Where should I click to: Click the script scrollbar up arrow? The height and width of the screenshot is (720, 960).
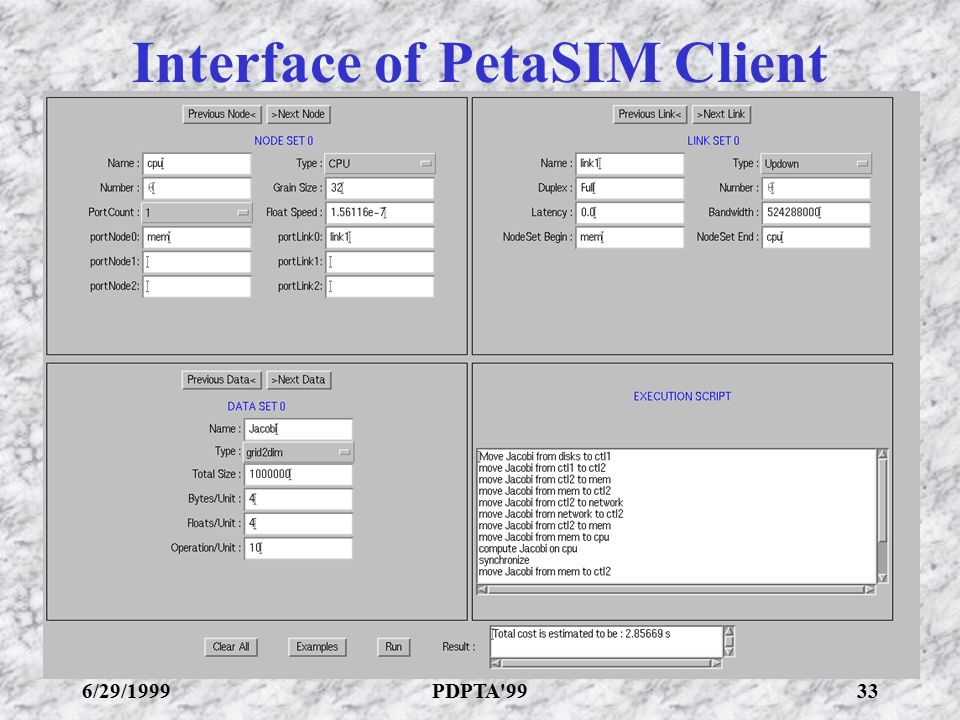coord(883,454)
